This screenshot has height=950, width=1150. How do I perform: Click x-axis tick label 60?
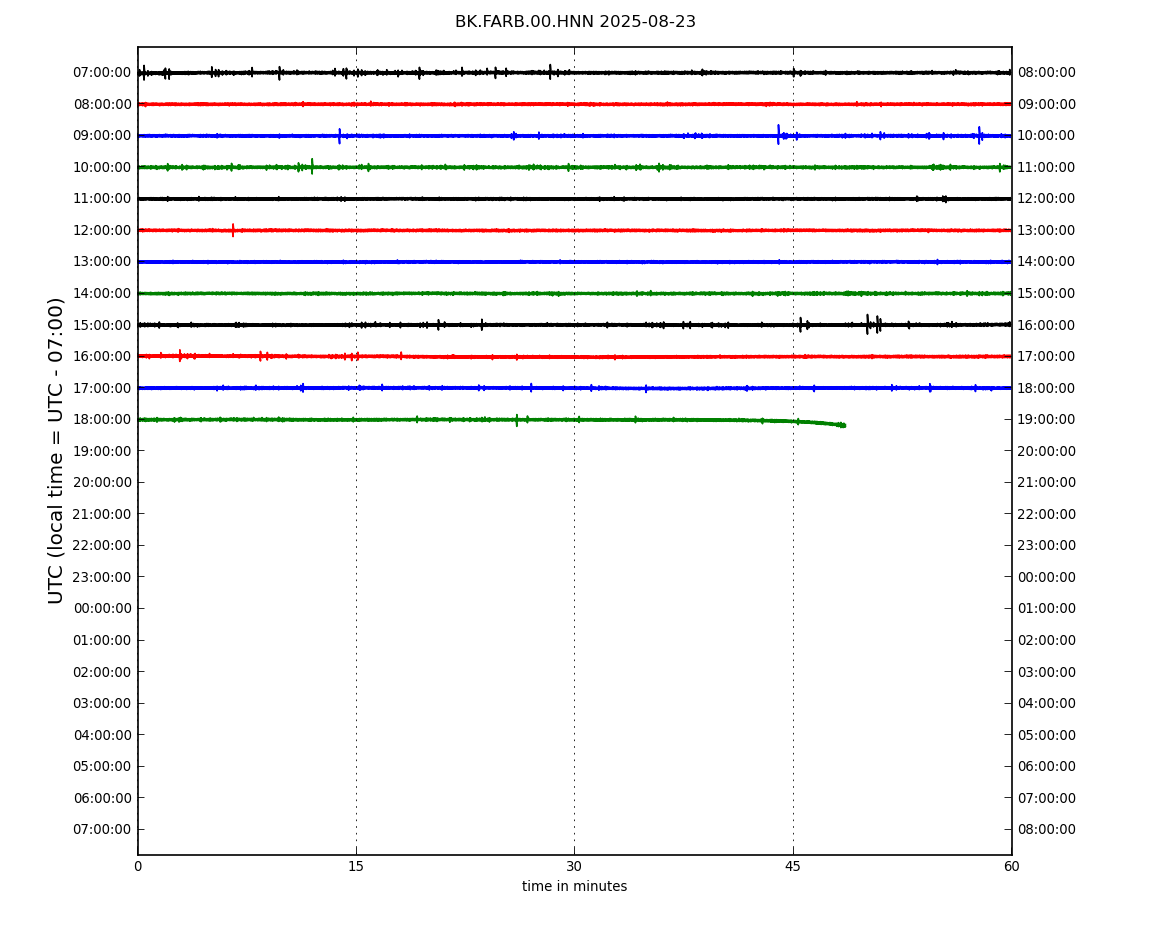tap(1011, 866)
